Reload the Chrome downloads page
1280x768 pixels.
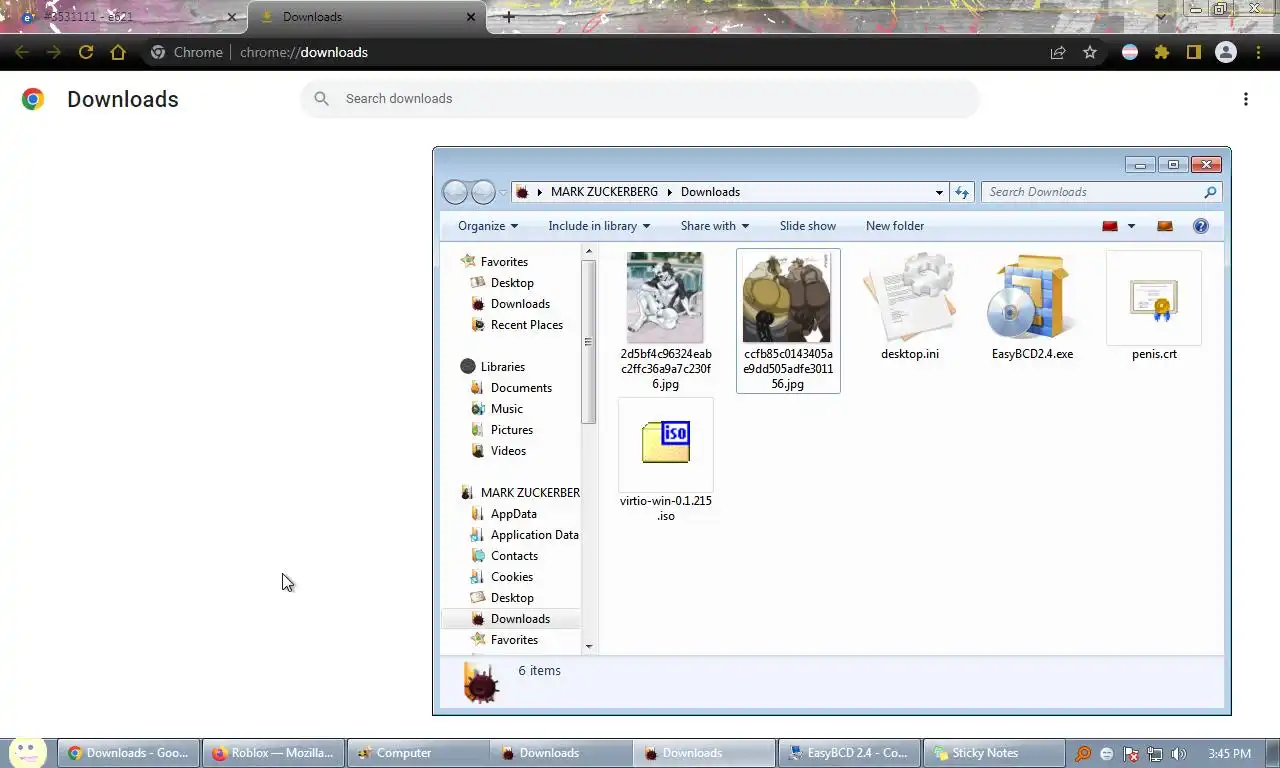point(86,52)
